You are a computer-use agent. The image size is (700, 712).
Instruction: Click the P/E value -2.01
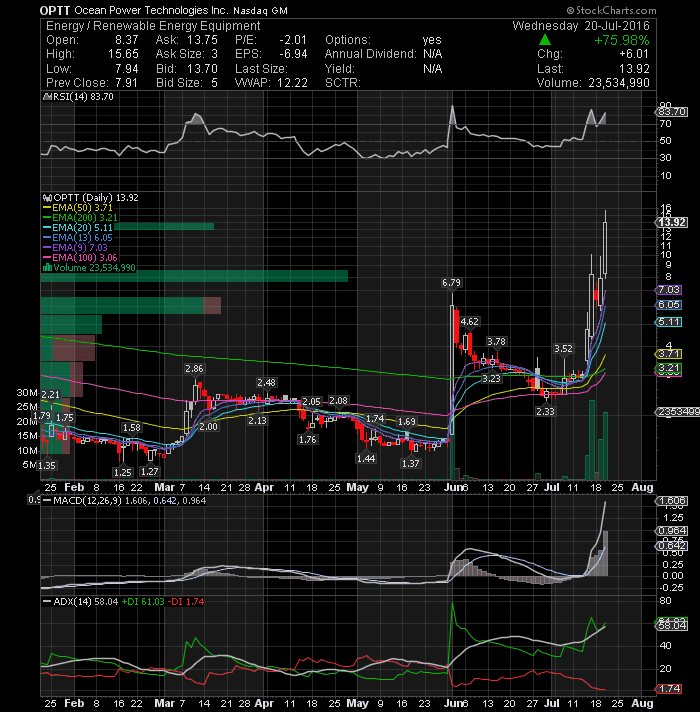click(x=293, y=40)
